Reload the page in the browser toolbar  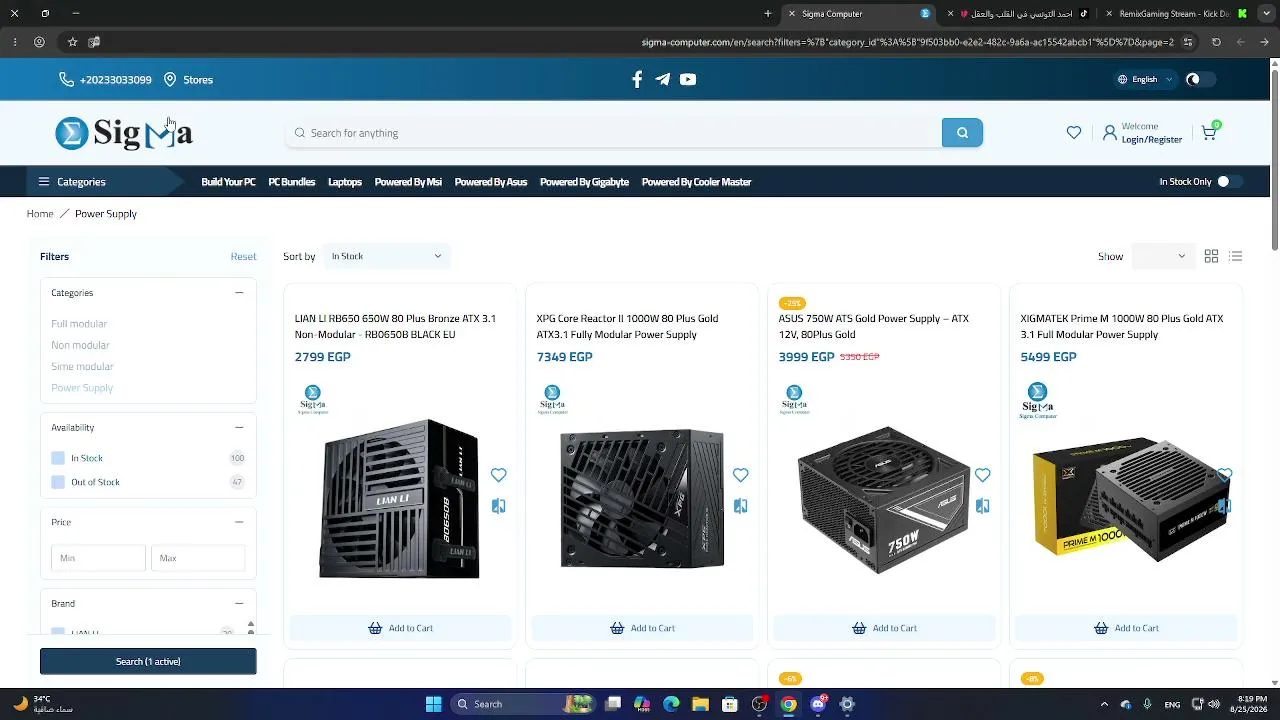pyautogui.click(x=1216, y=42)
